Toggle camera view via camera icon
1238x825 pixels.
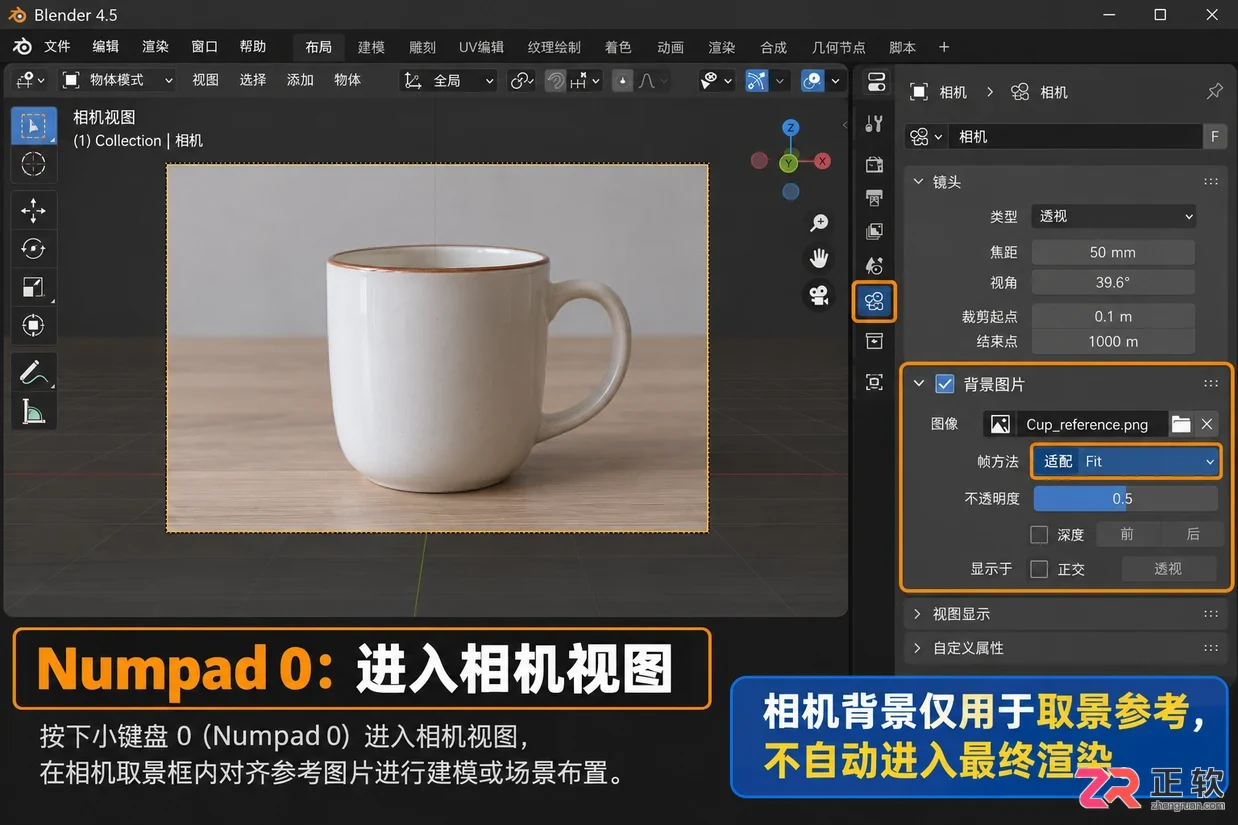click(820, 295)
